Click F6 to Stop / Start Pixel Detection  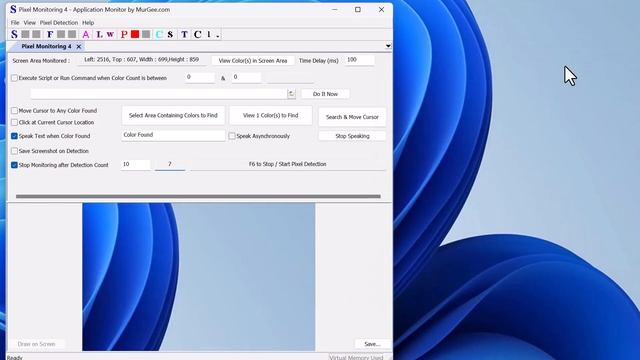tap(287, 164)
